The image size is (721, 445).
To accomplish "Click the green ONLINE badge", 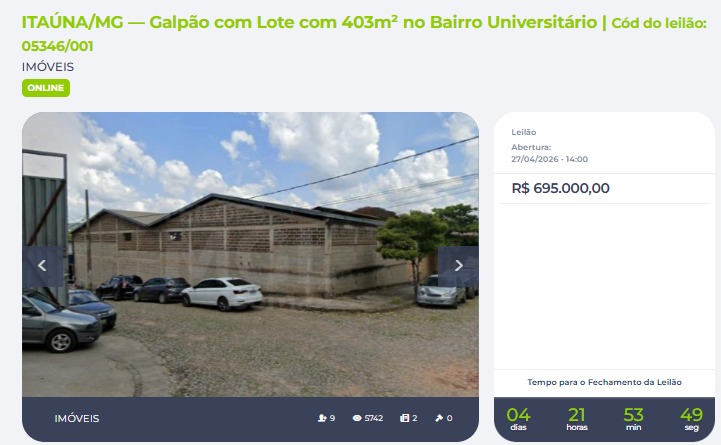I will coord(46,88).
